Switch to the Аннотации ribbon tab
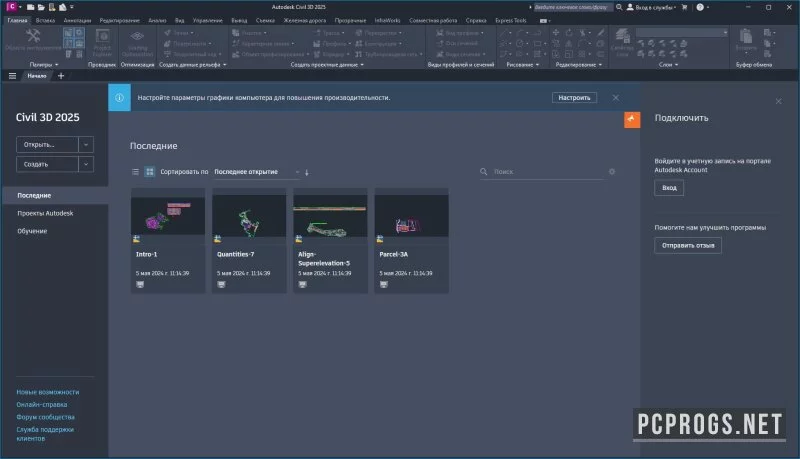800x459 pixels. (77, 20)
